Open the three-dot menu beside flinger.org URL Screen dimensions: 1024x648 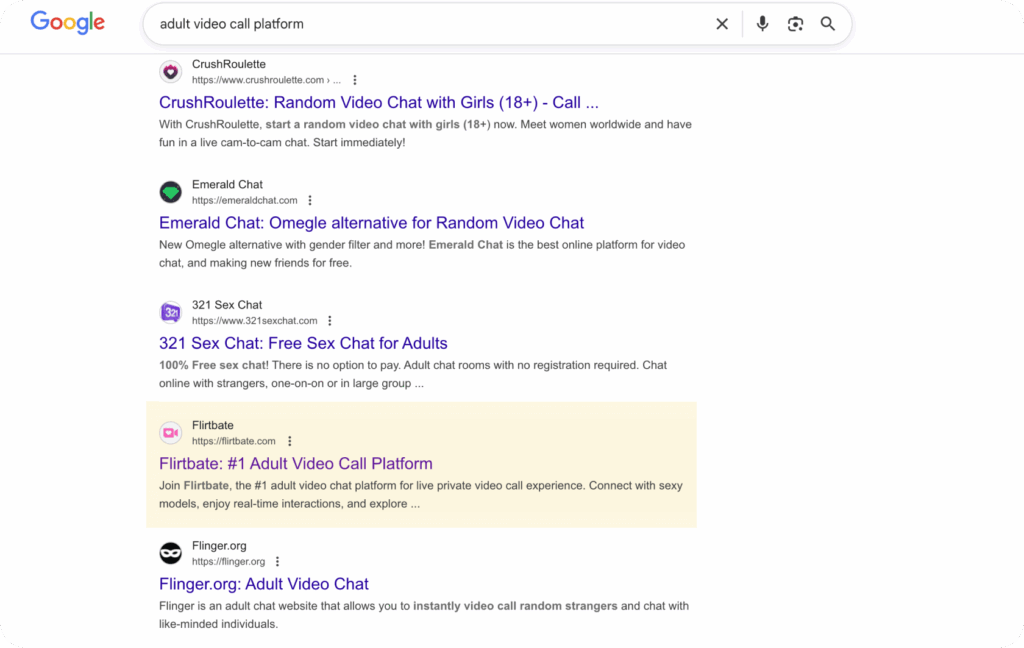click(x=278, y=561)
